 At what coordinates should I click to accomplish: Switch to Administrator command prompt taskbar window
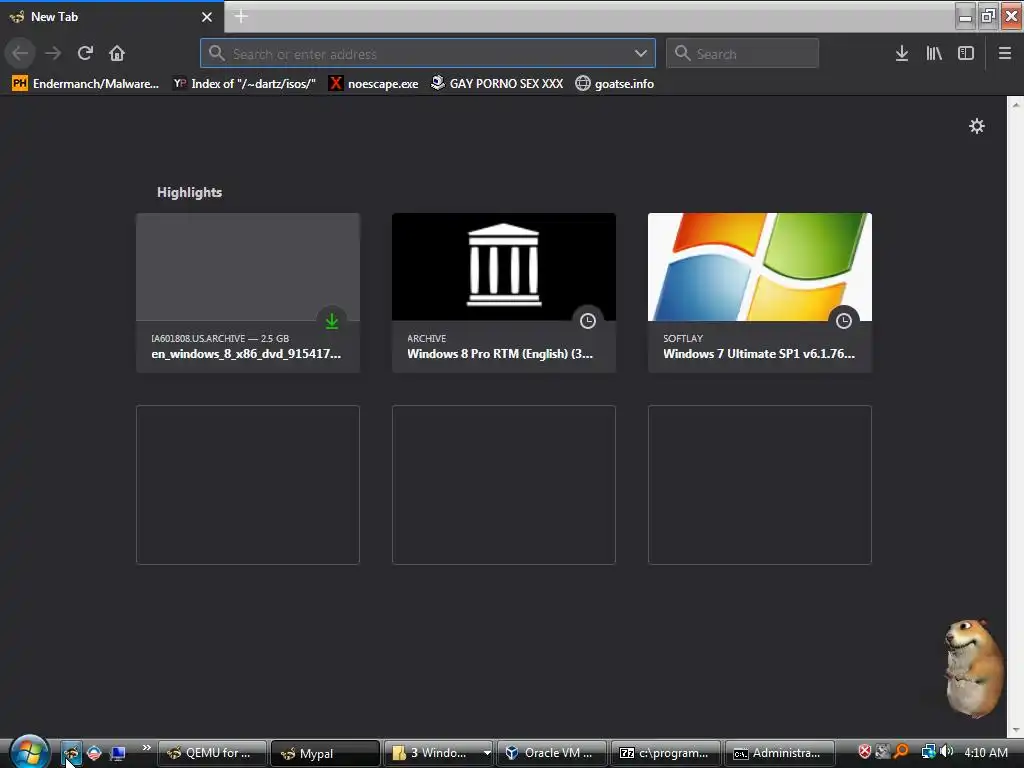(780, 753)
